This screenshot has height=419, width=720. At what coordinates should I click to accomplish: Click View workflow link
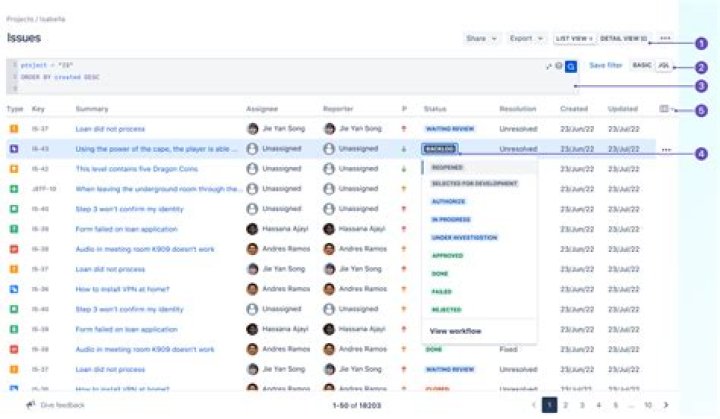point(454,330)
